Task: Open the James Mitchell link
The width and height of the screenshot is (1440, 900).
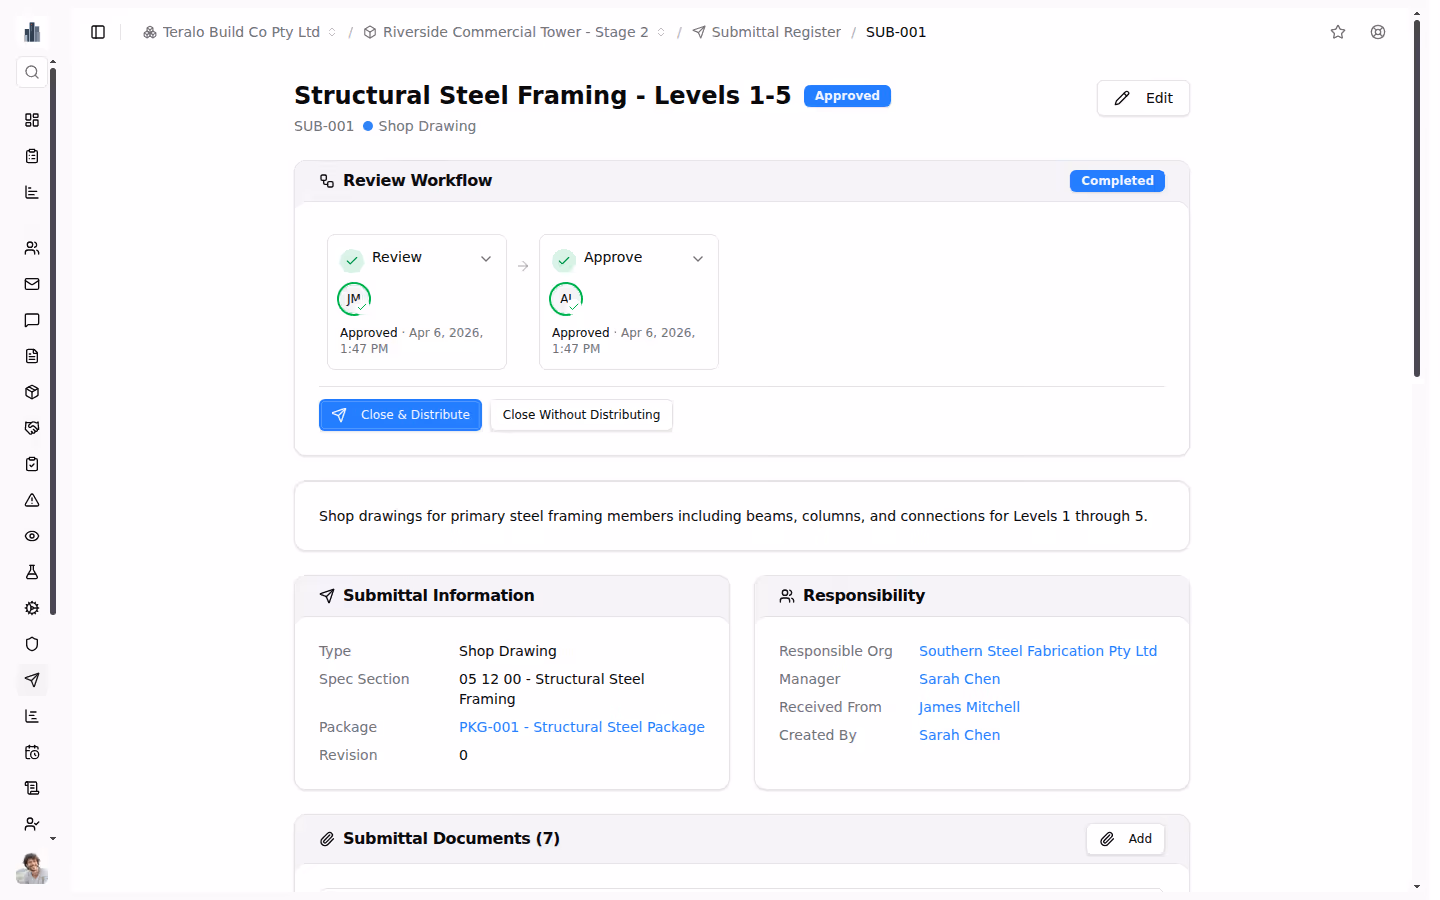Action: tap(969, 707)
